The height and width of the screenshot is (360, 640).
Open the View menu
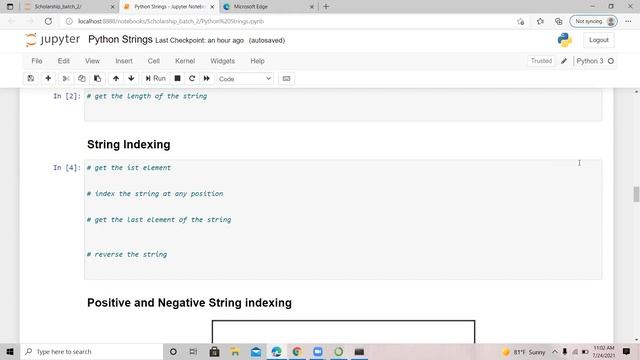coord(92,61)
